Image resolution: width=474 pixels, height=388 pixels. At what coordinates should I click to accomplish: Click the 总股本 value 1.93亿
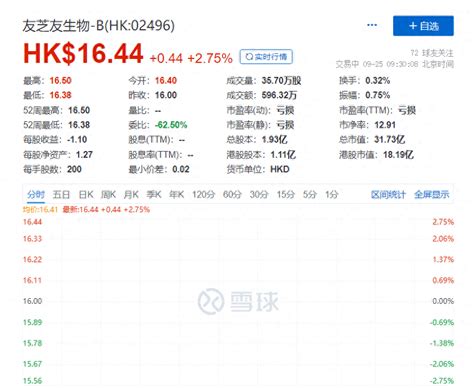(x=275, y=139)
